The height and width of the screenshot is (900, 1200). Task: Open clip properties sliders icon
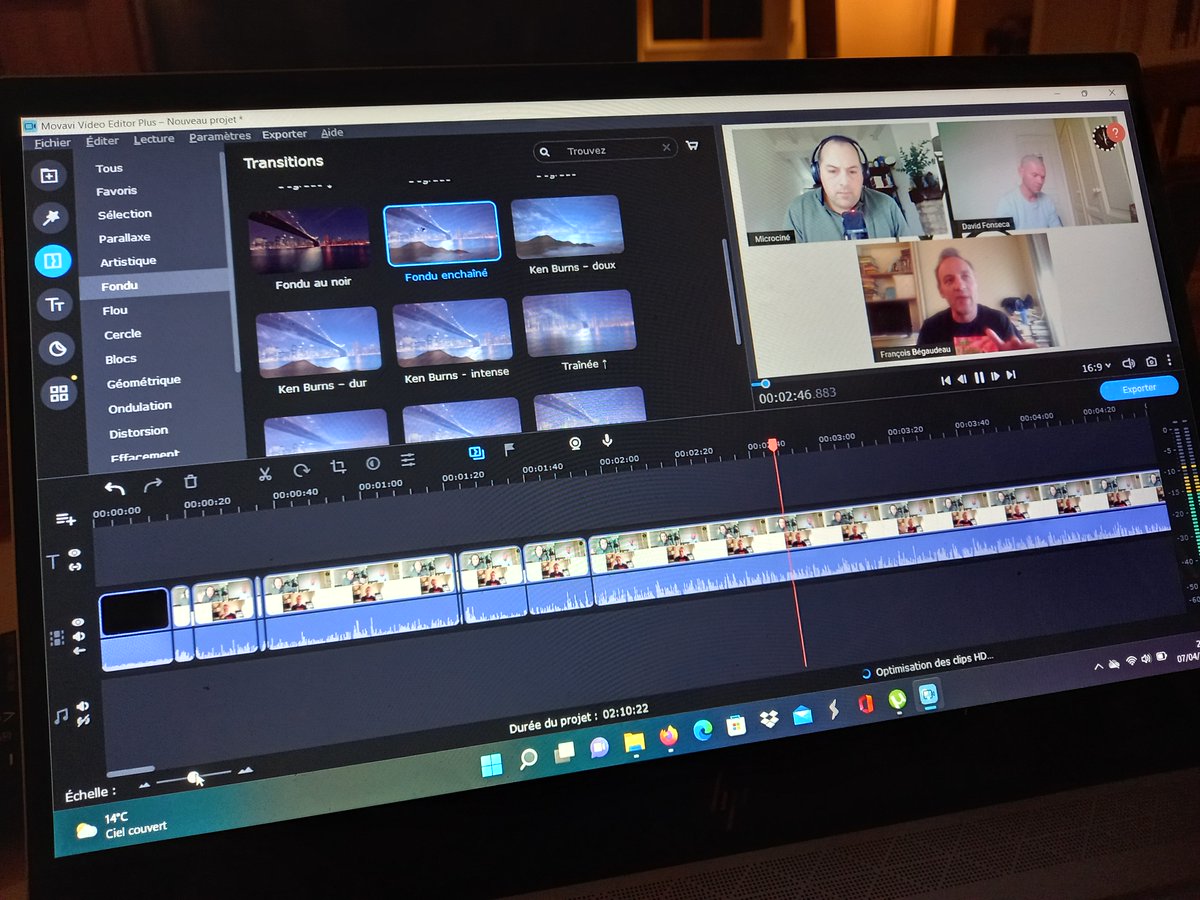click(408, 460)
